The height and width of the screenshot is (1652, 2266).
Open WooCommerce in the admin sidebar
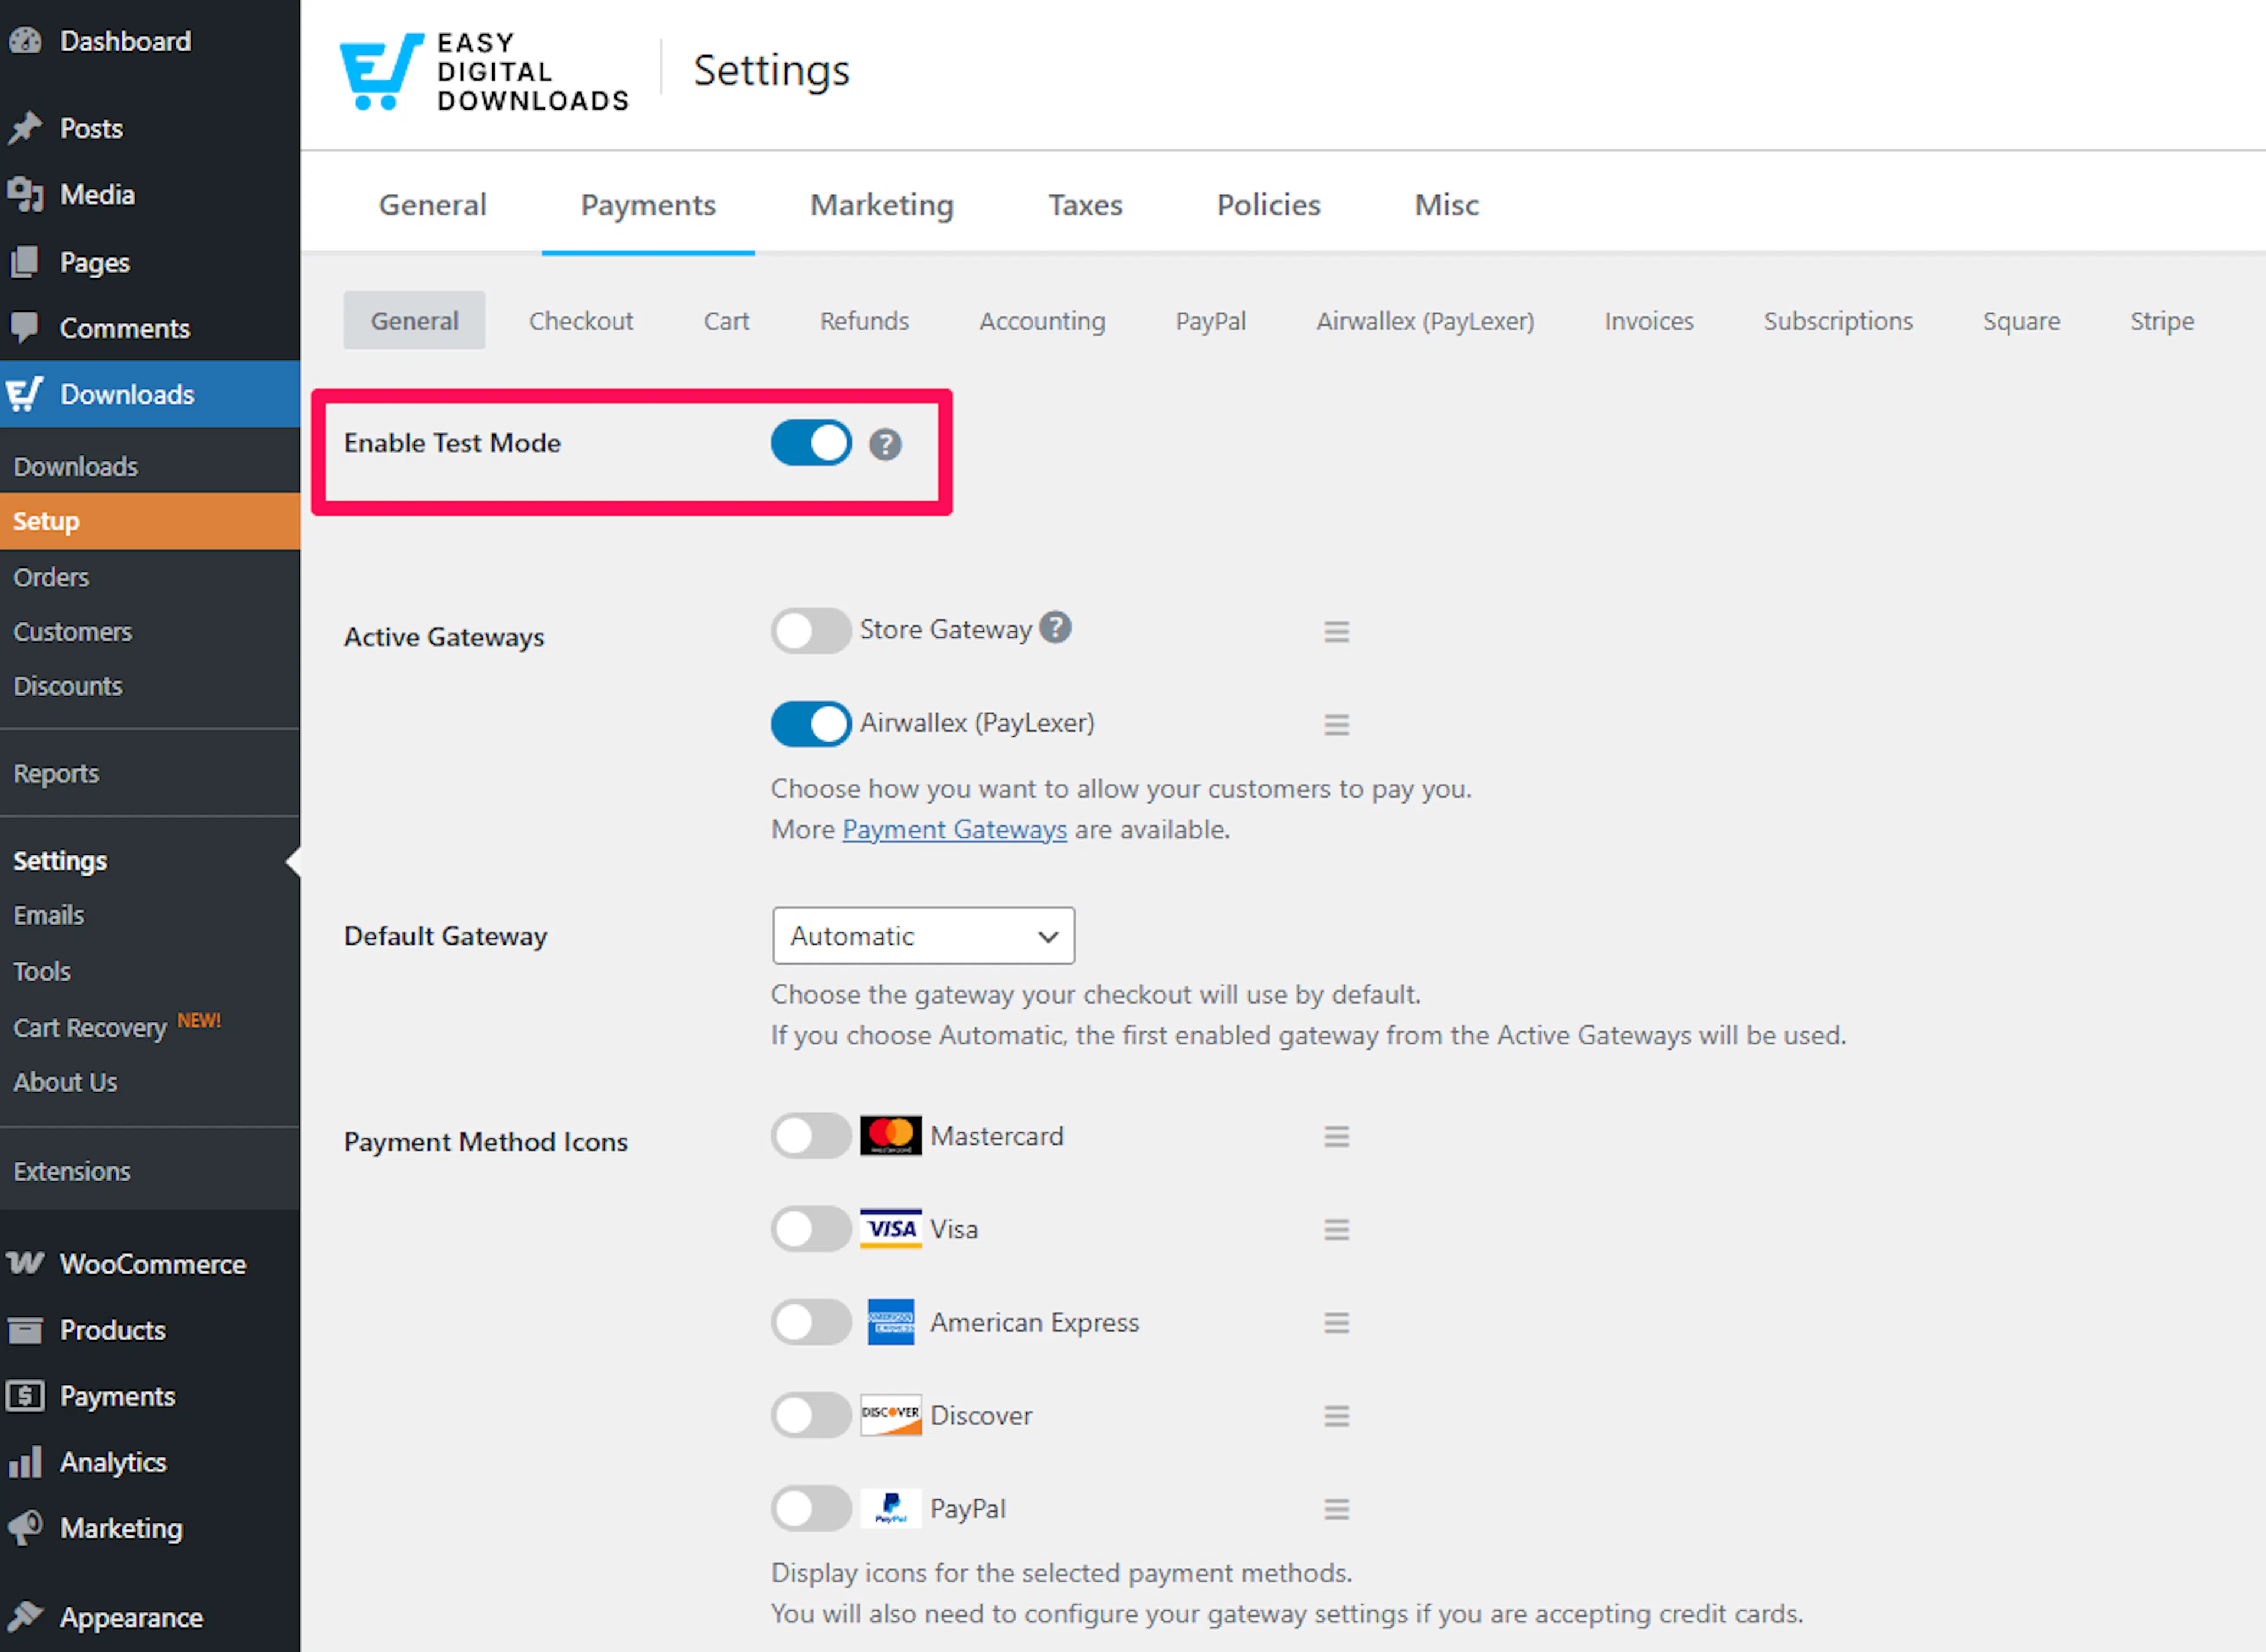pos(152,1264)
